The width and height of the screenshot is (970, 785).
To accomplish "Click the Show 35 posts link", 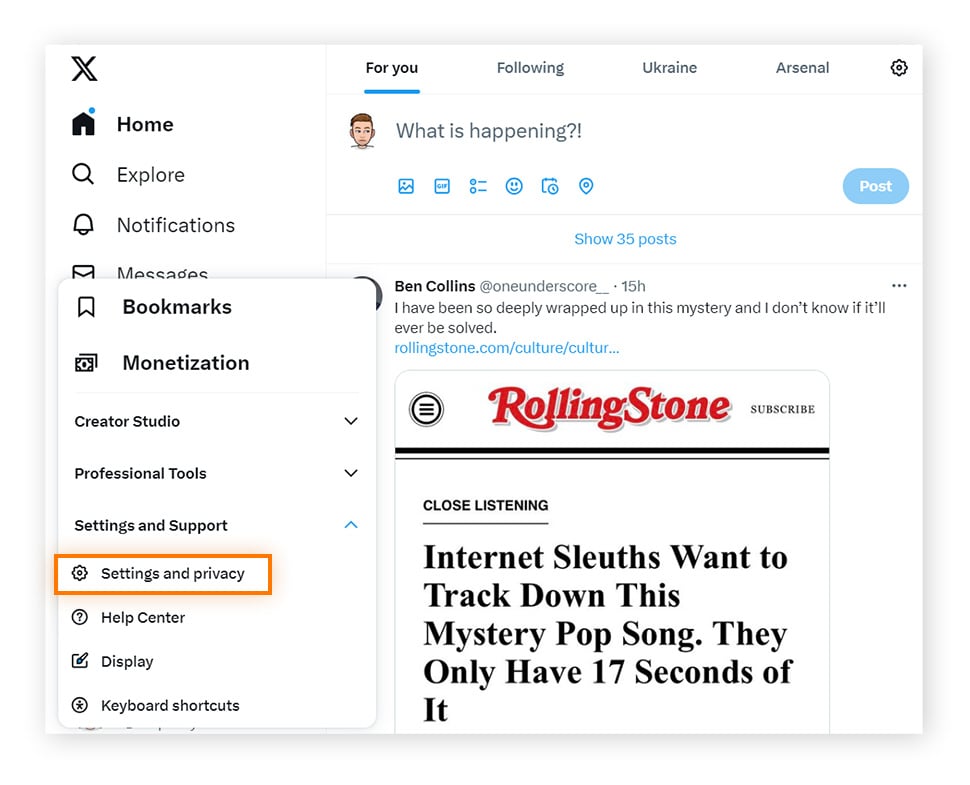I will 625,239.
